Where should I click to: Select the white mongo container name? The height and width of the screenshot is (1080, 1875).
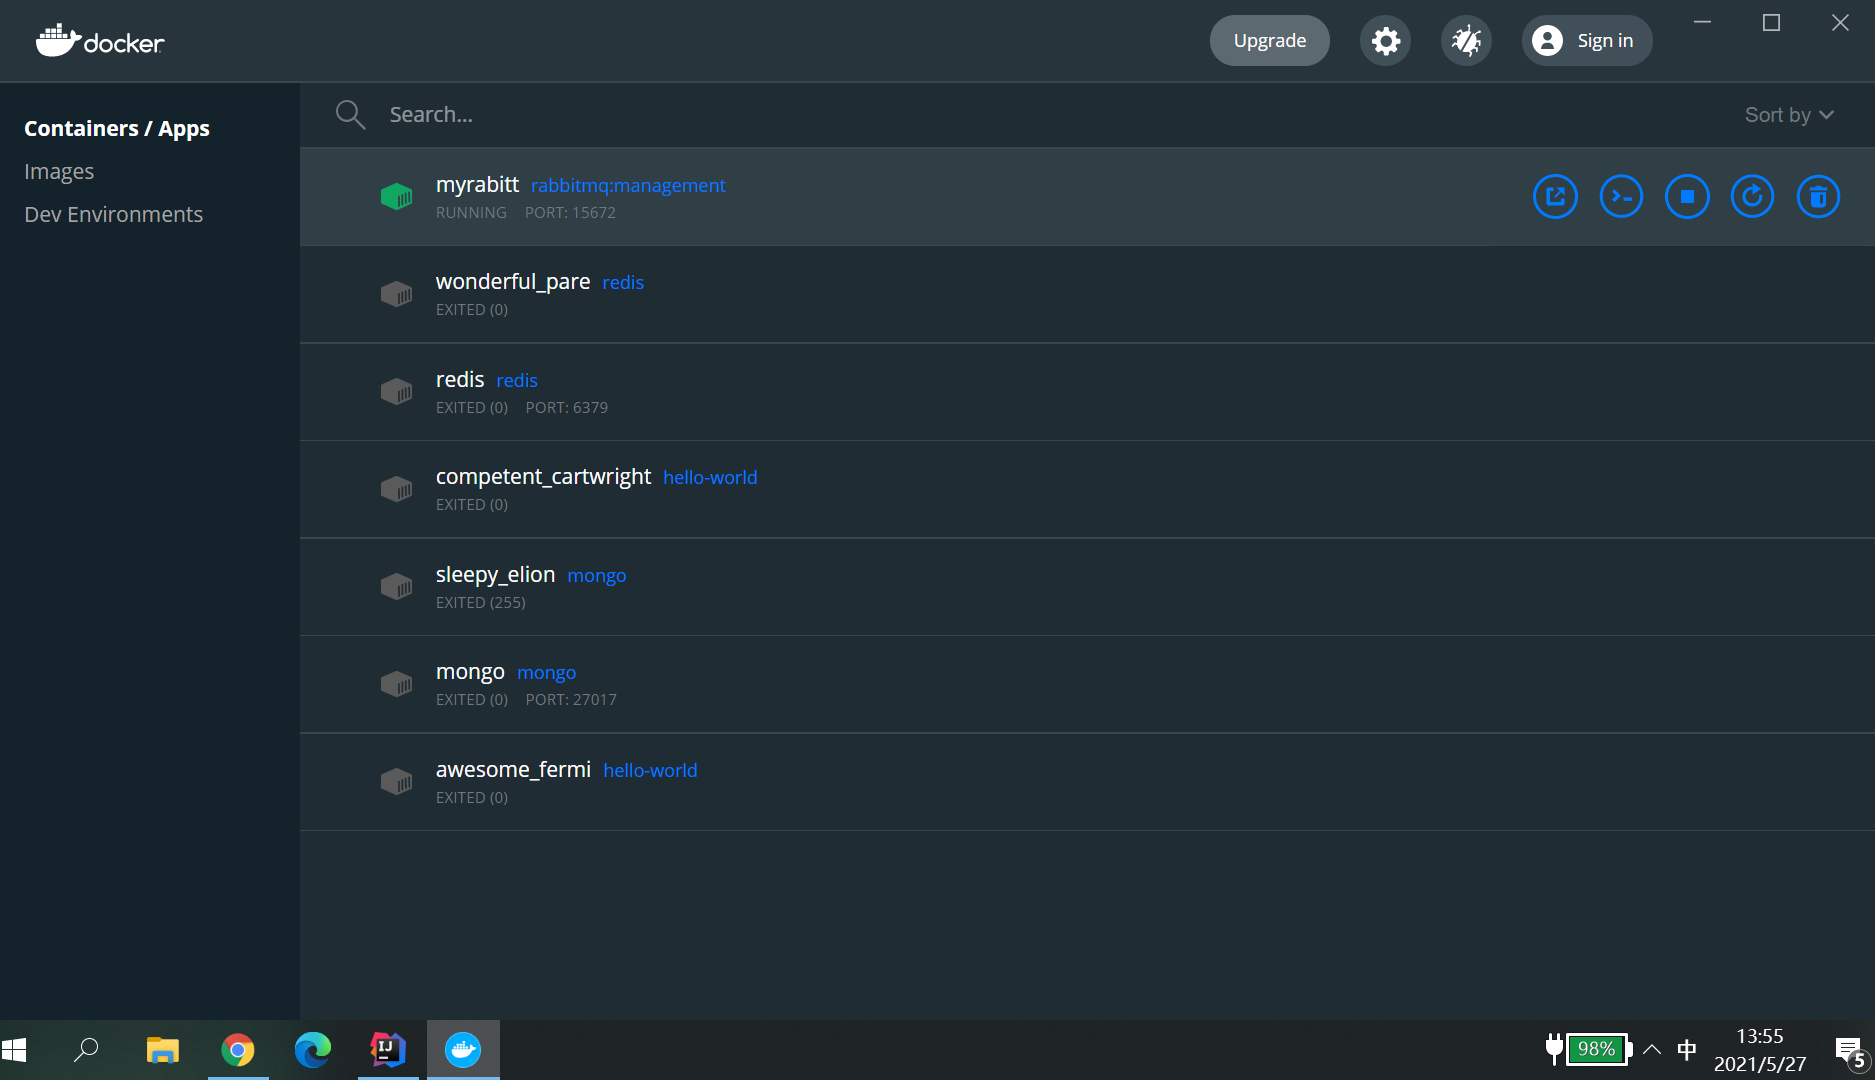point(470,672)
